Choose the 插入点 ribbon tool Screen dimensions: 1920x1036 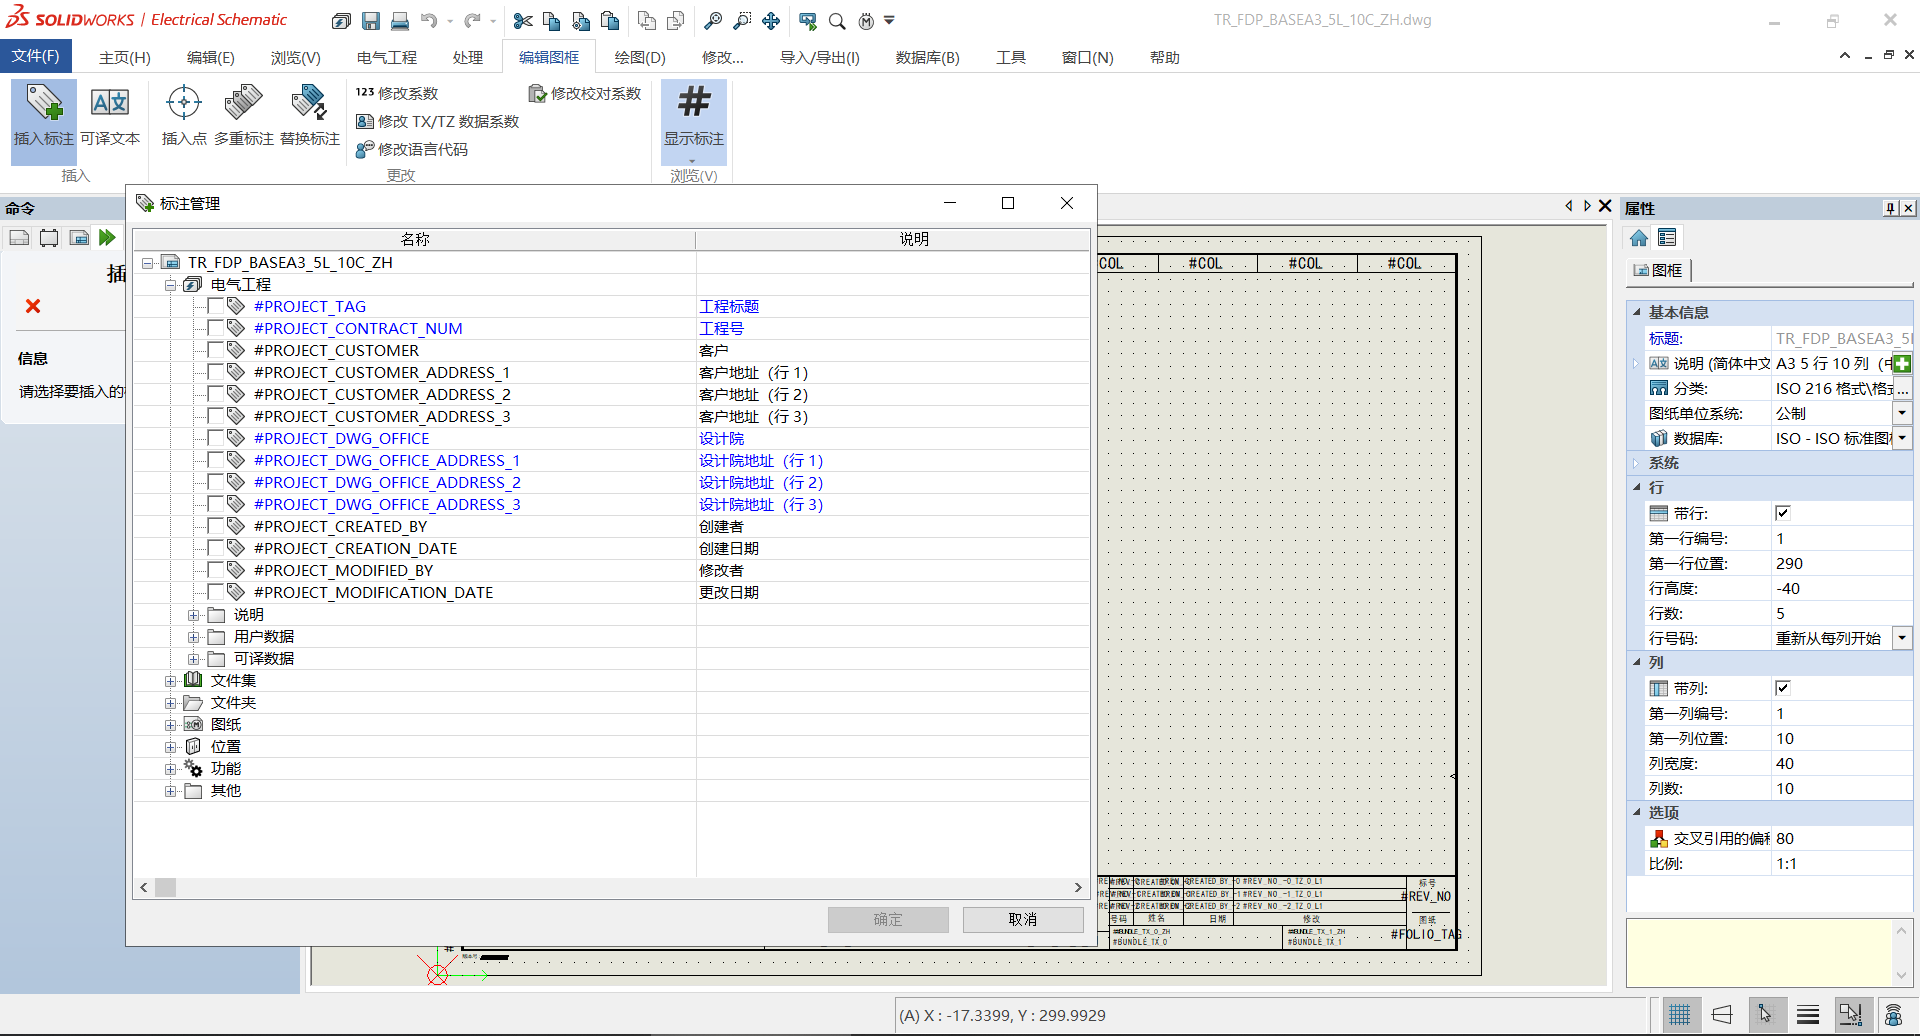(x=184, y=116)
